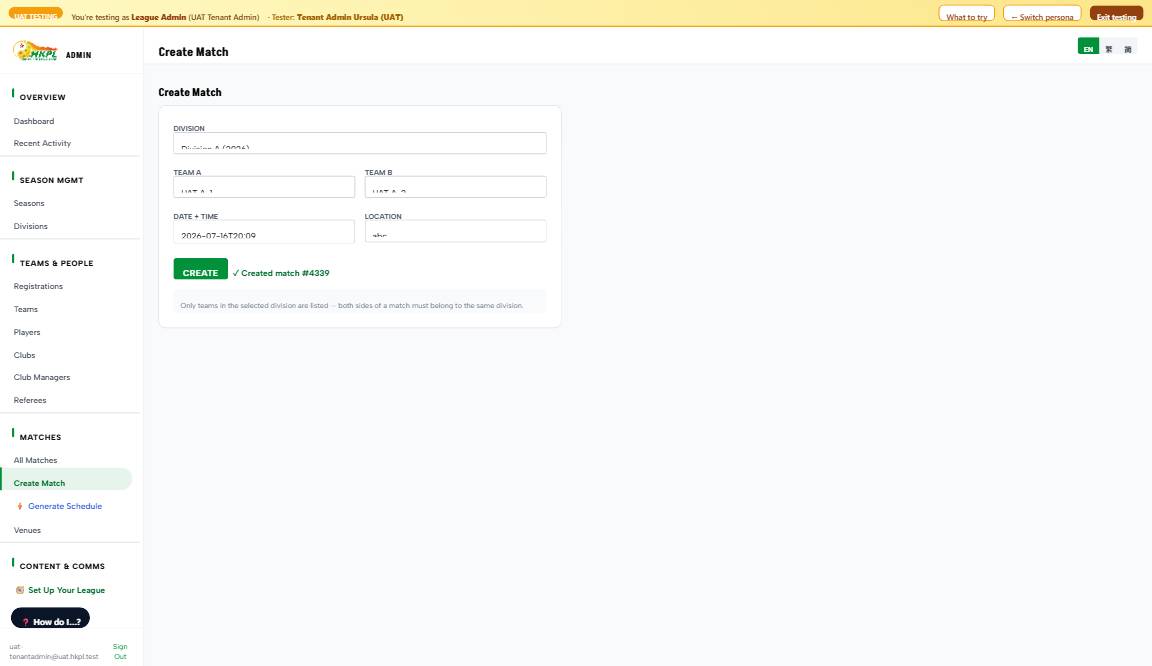Click the Location input field
1152x666 pixels.
point(456,231)
